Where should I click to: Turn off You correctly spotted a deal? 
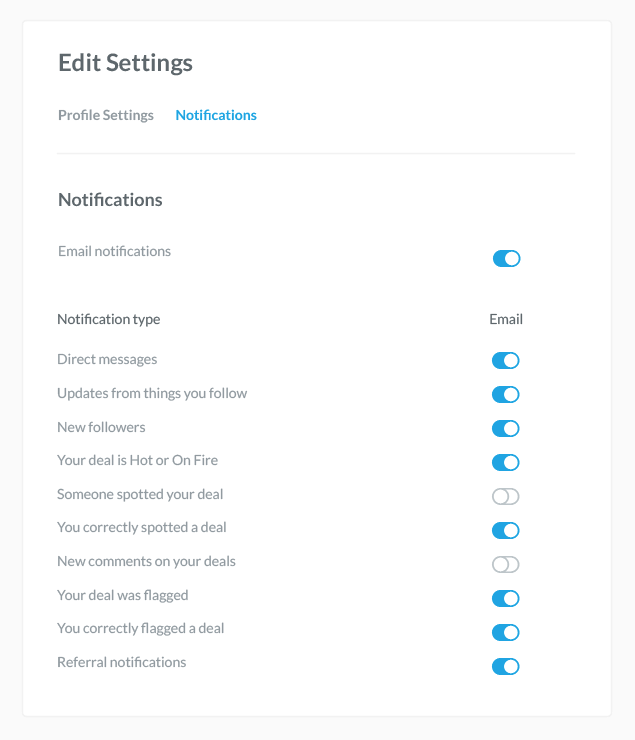pyautogui.click(x=505, y=530)
